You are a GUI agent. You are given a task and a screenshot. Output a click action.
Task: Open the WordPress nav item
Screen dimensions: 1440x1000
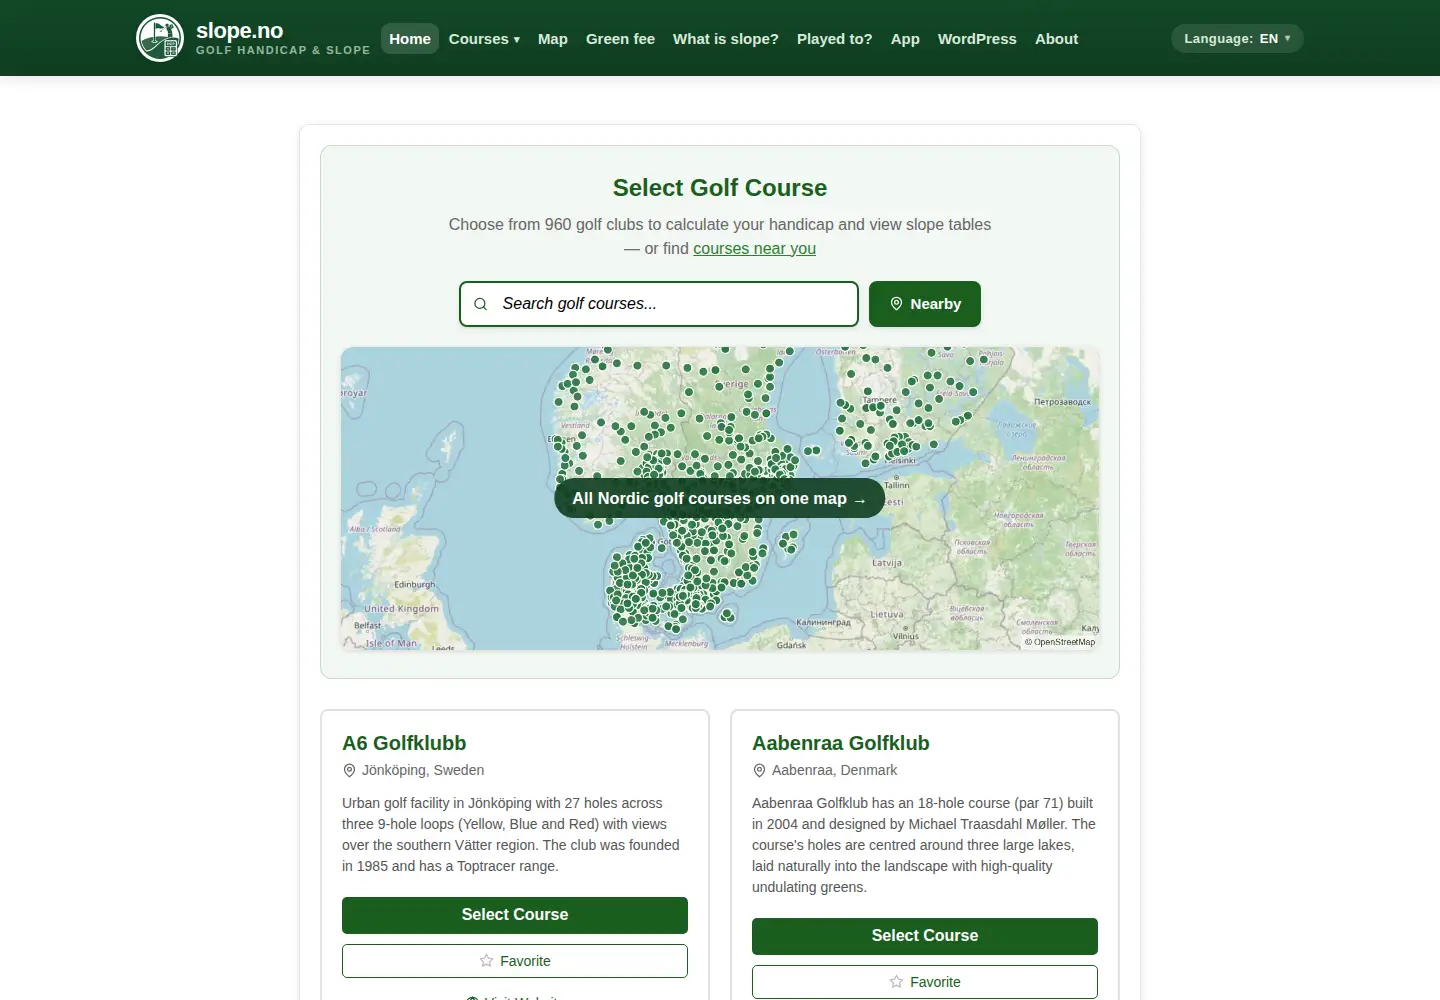pos(977,39)
